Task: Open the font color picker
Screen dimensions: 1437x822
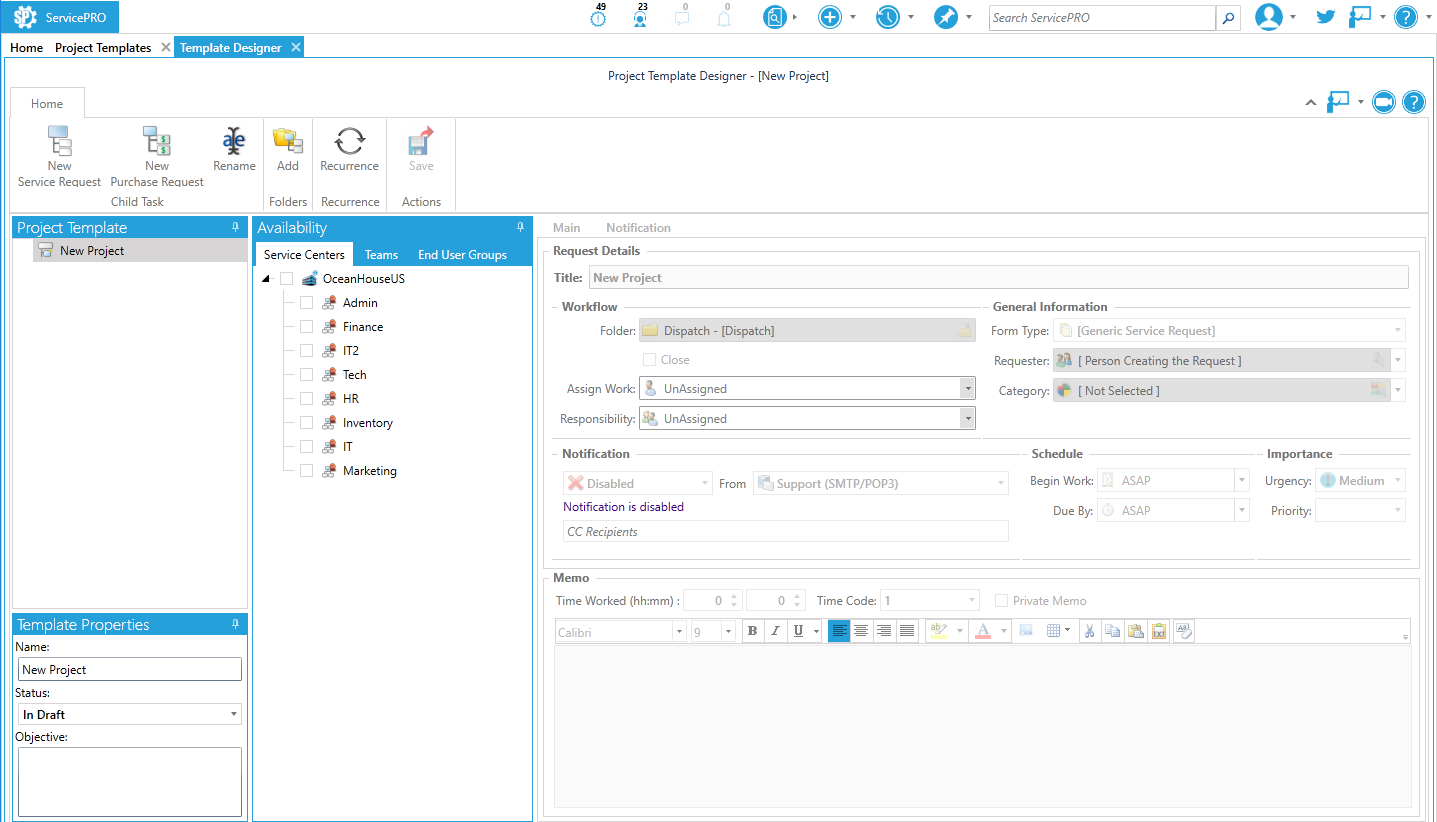Action: 1004,631
